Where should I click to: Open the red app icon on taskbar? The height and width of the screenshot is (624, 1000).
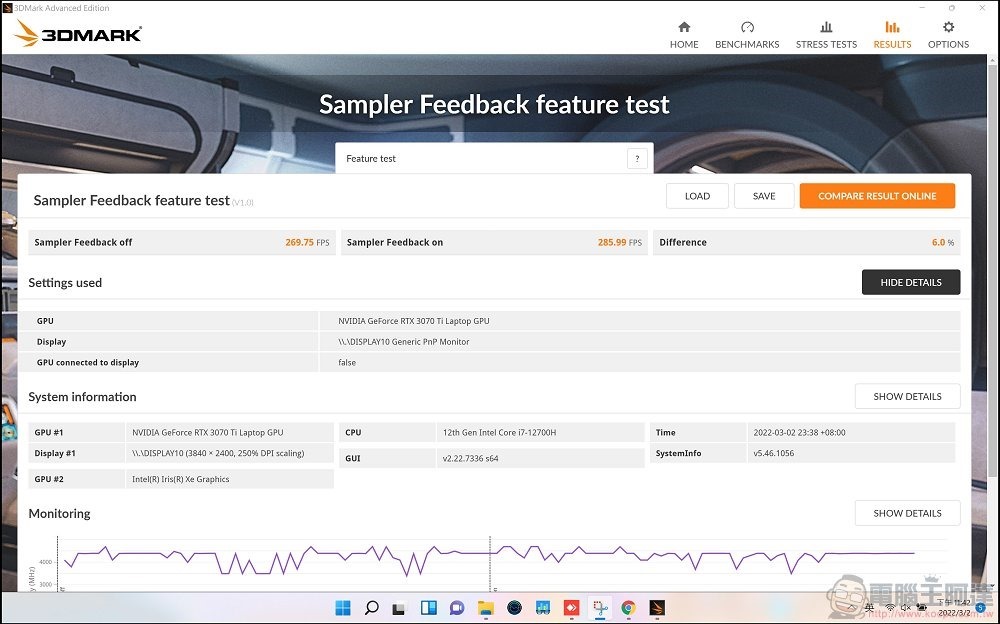tap(571, 608)
